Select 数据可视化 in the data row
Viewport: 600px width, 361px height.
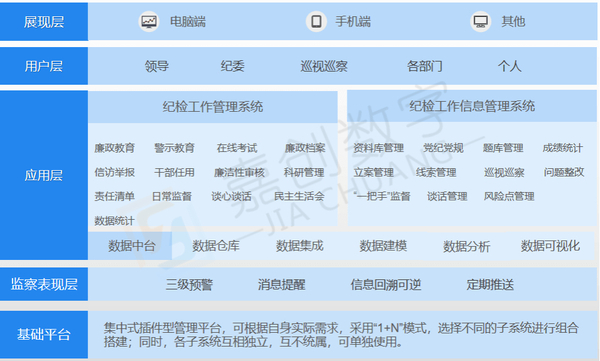550,246
